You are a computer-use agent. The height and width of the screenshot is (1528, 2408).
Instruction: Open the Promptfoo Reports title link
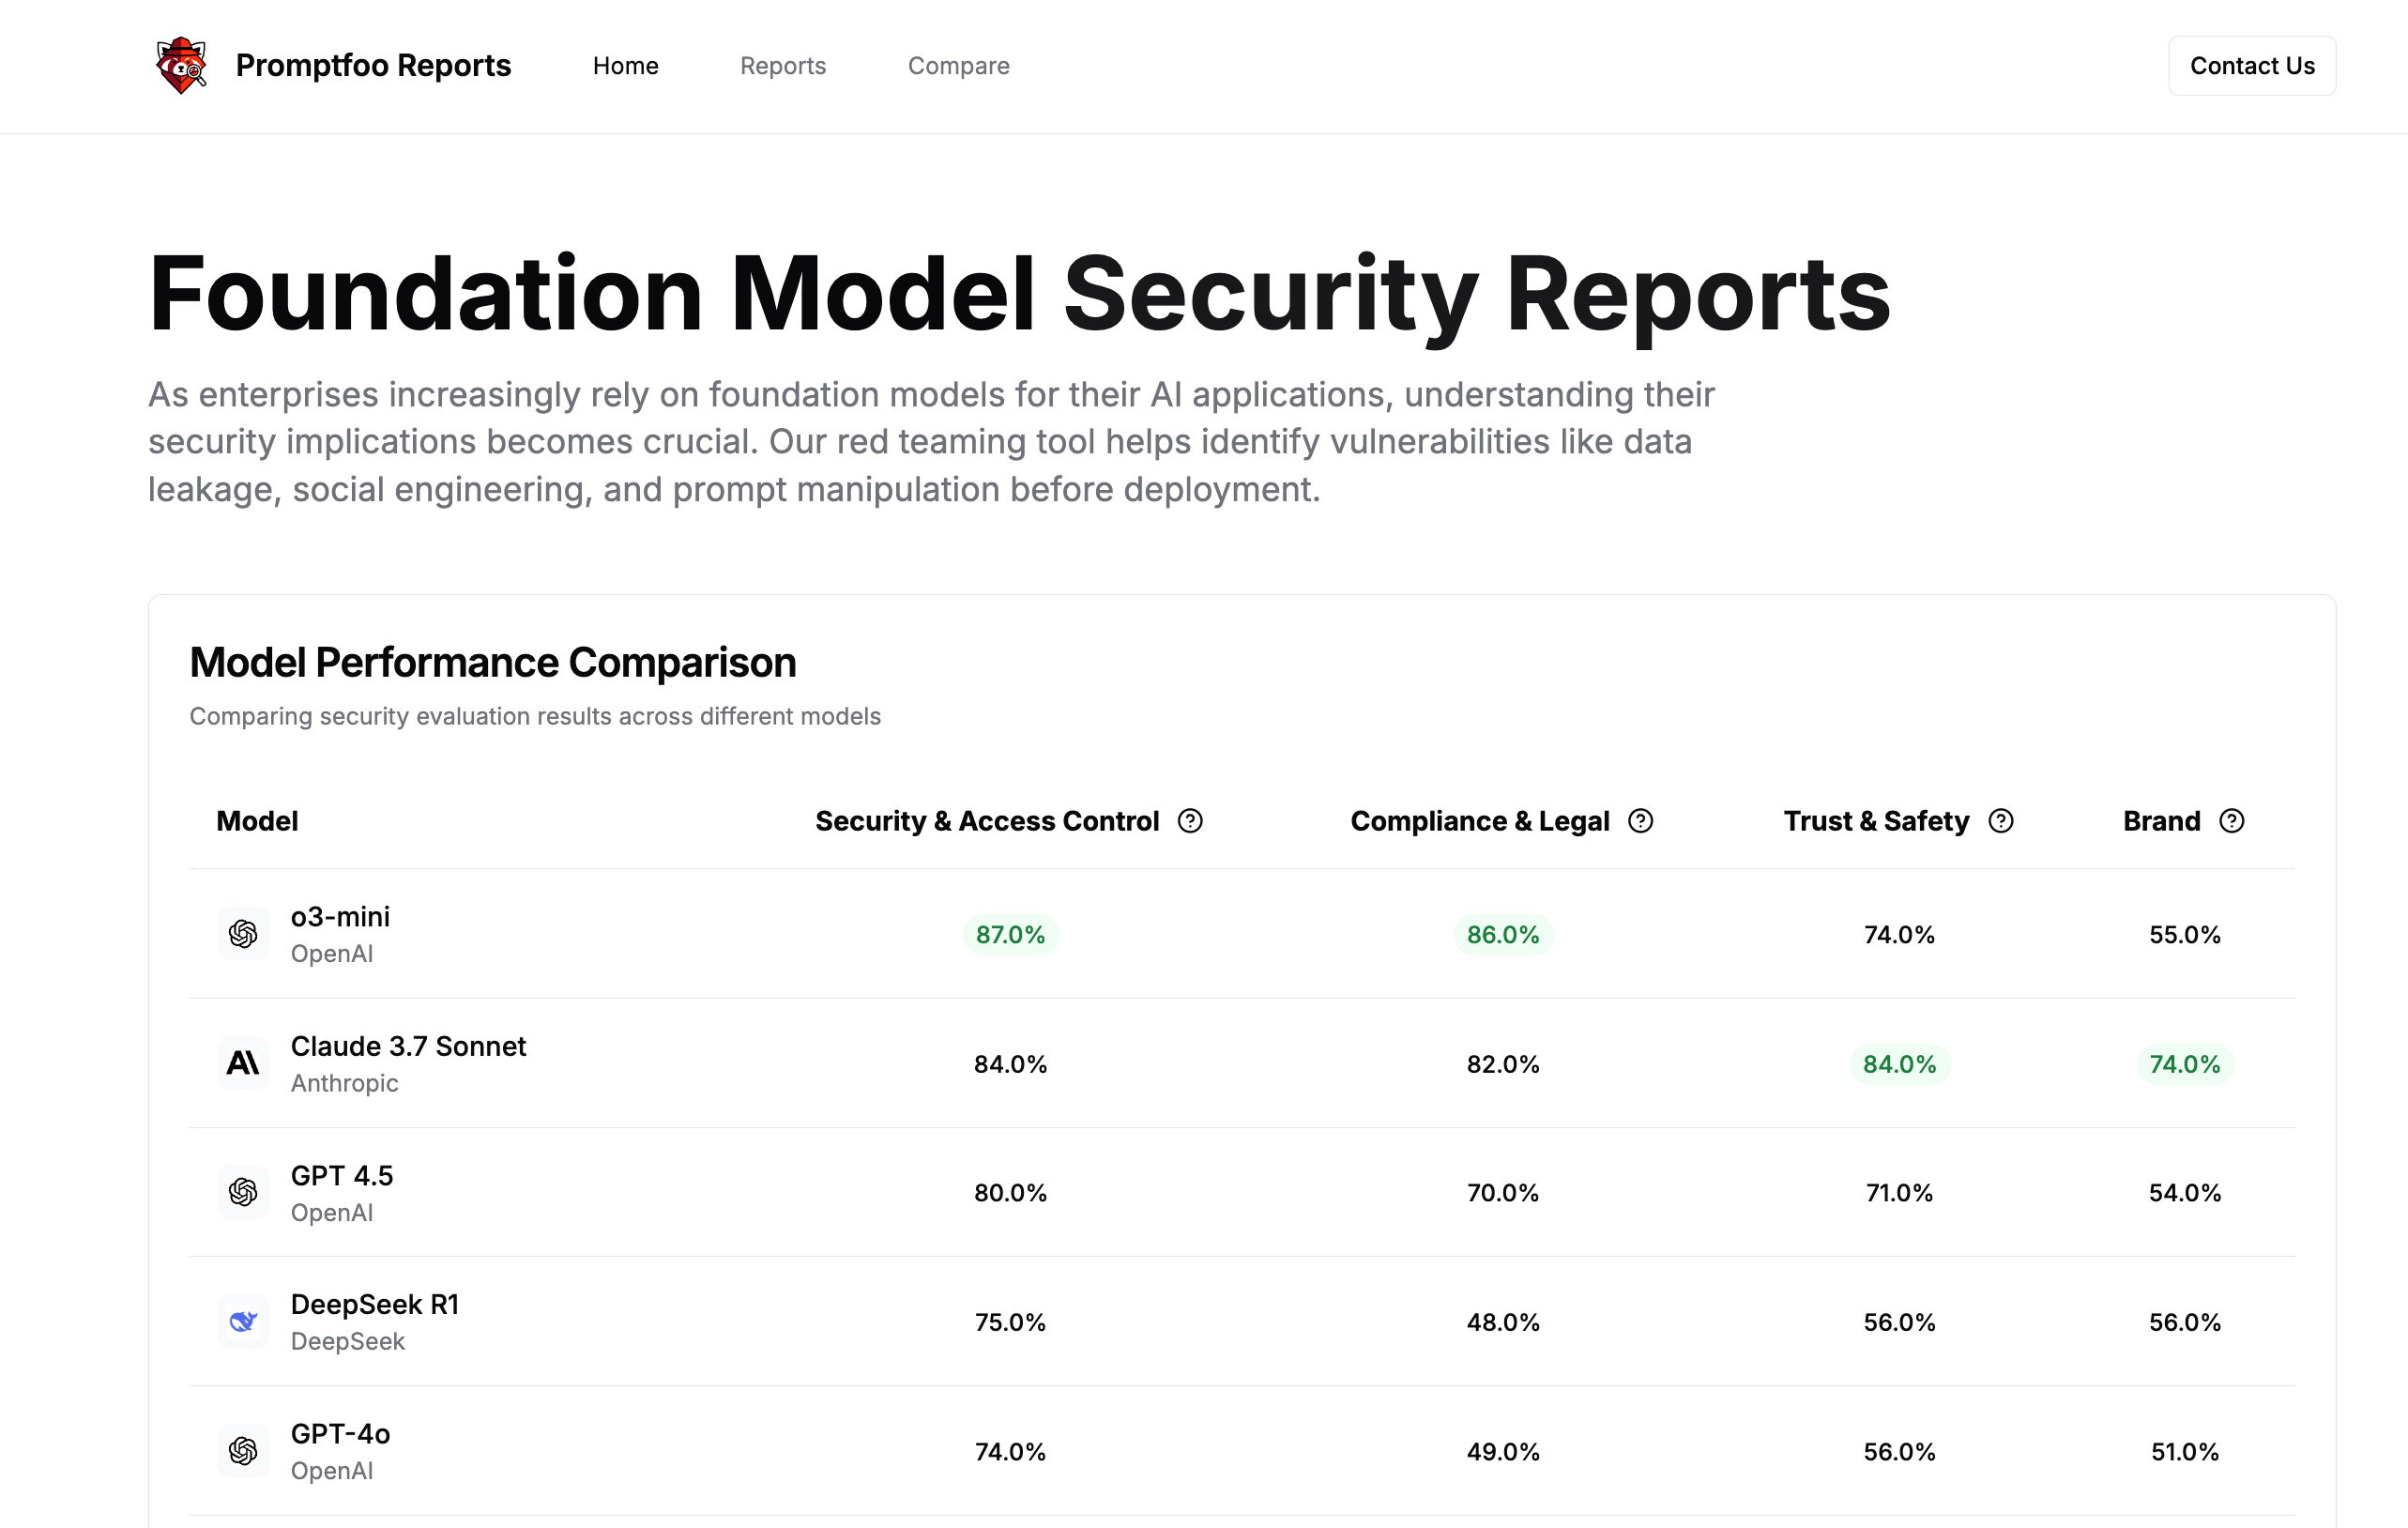[x=373, y=66]
